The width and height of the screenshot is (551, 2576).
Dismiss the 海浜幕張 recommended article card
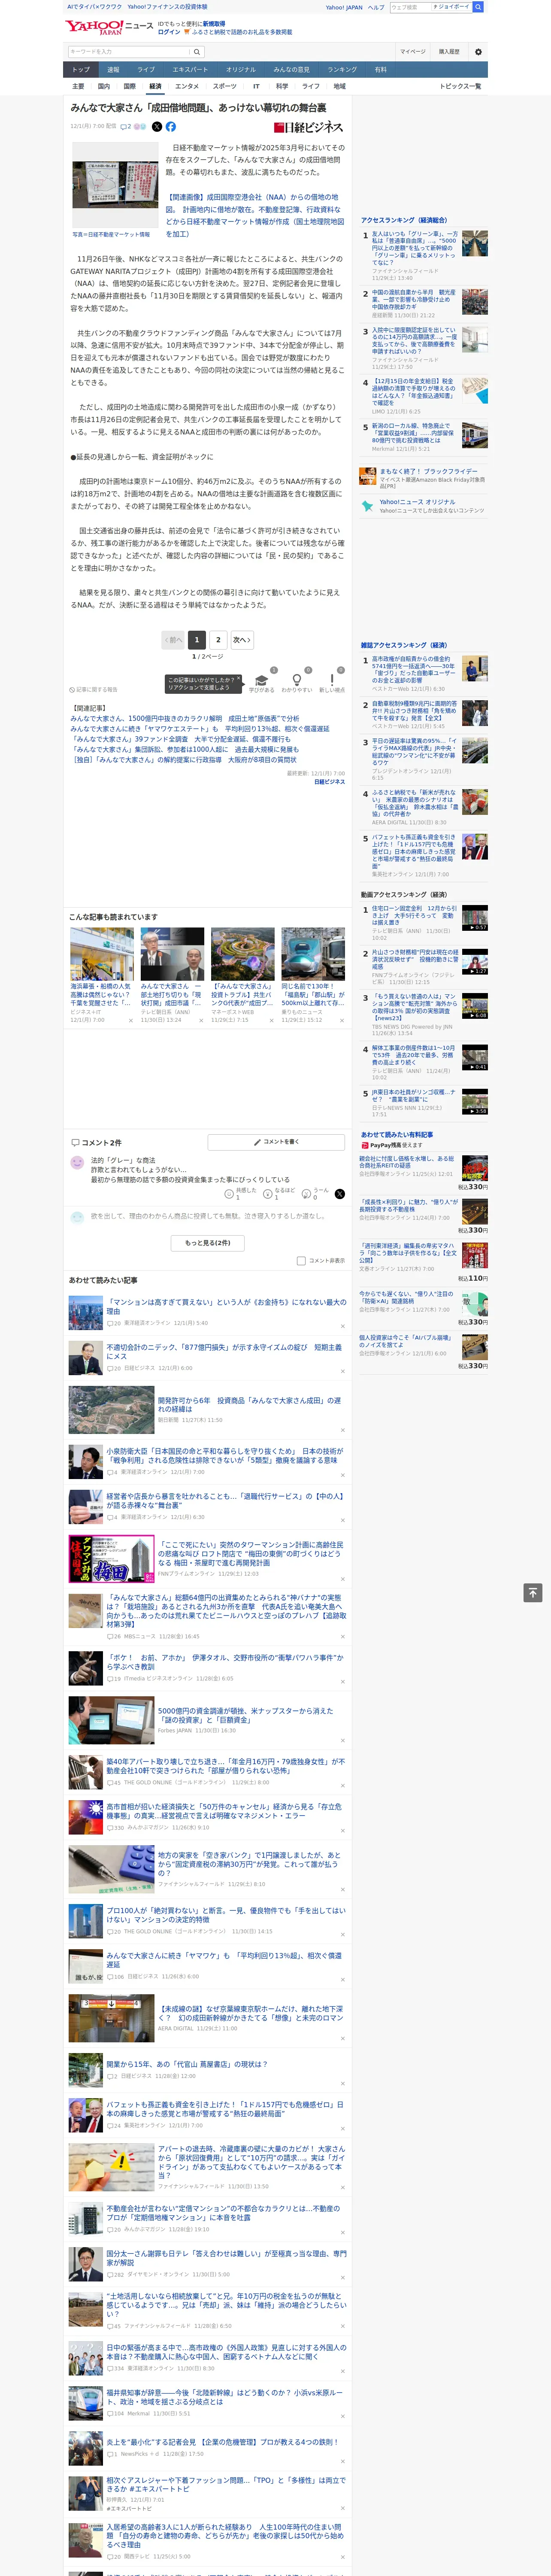pos(130,1021)
